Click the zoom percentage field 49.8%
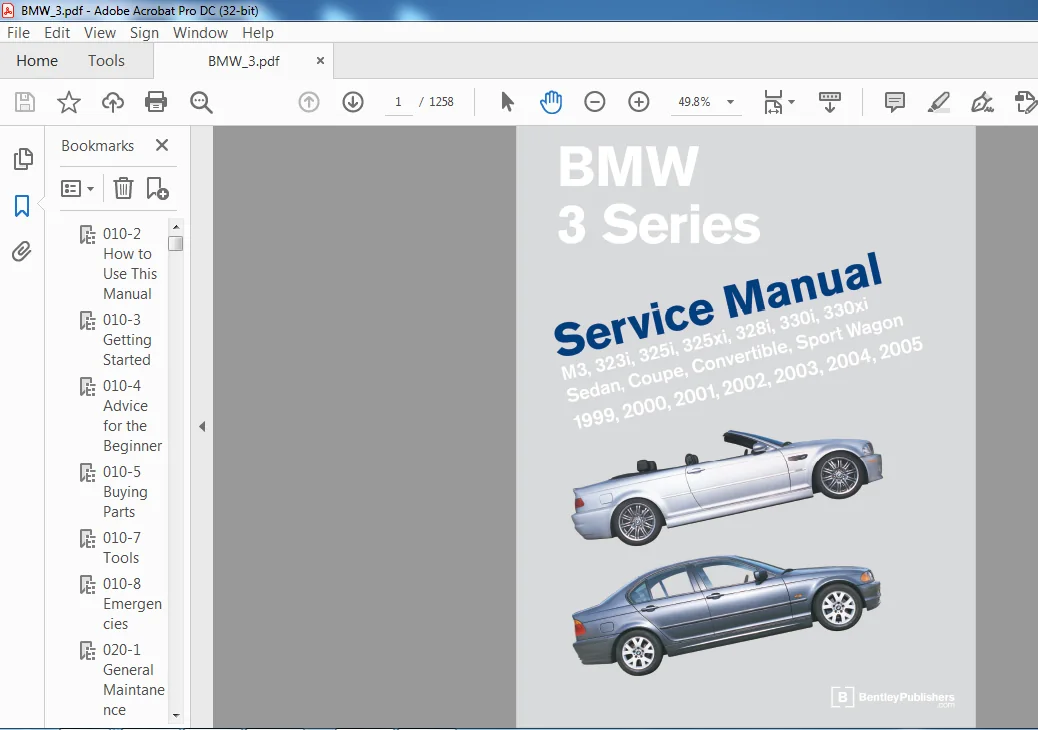Image resolution: width=1038 pixels, height=730 pixels. point(694,102)
